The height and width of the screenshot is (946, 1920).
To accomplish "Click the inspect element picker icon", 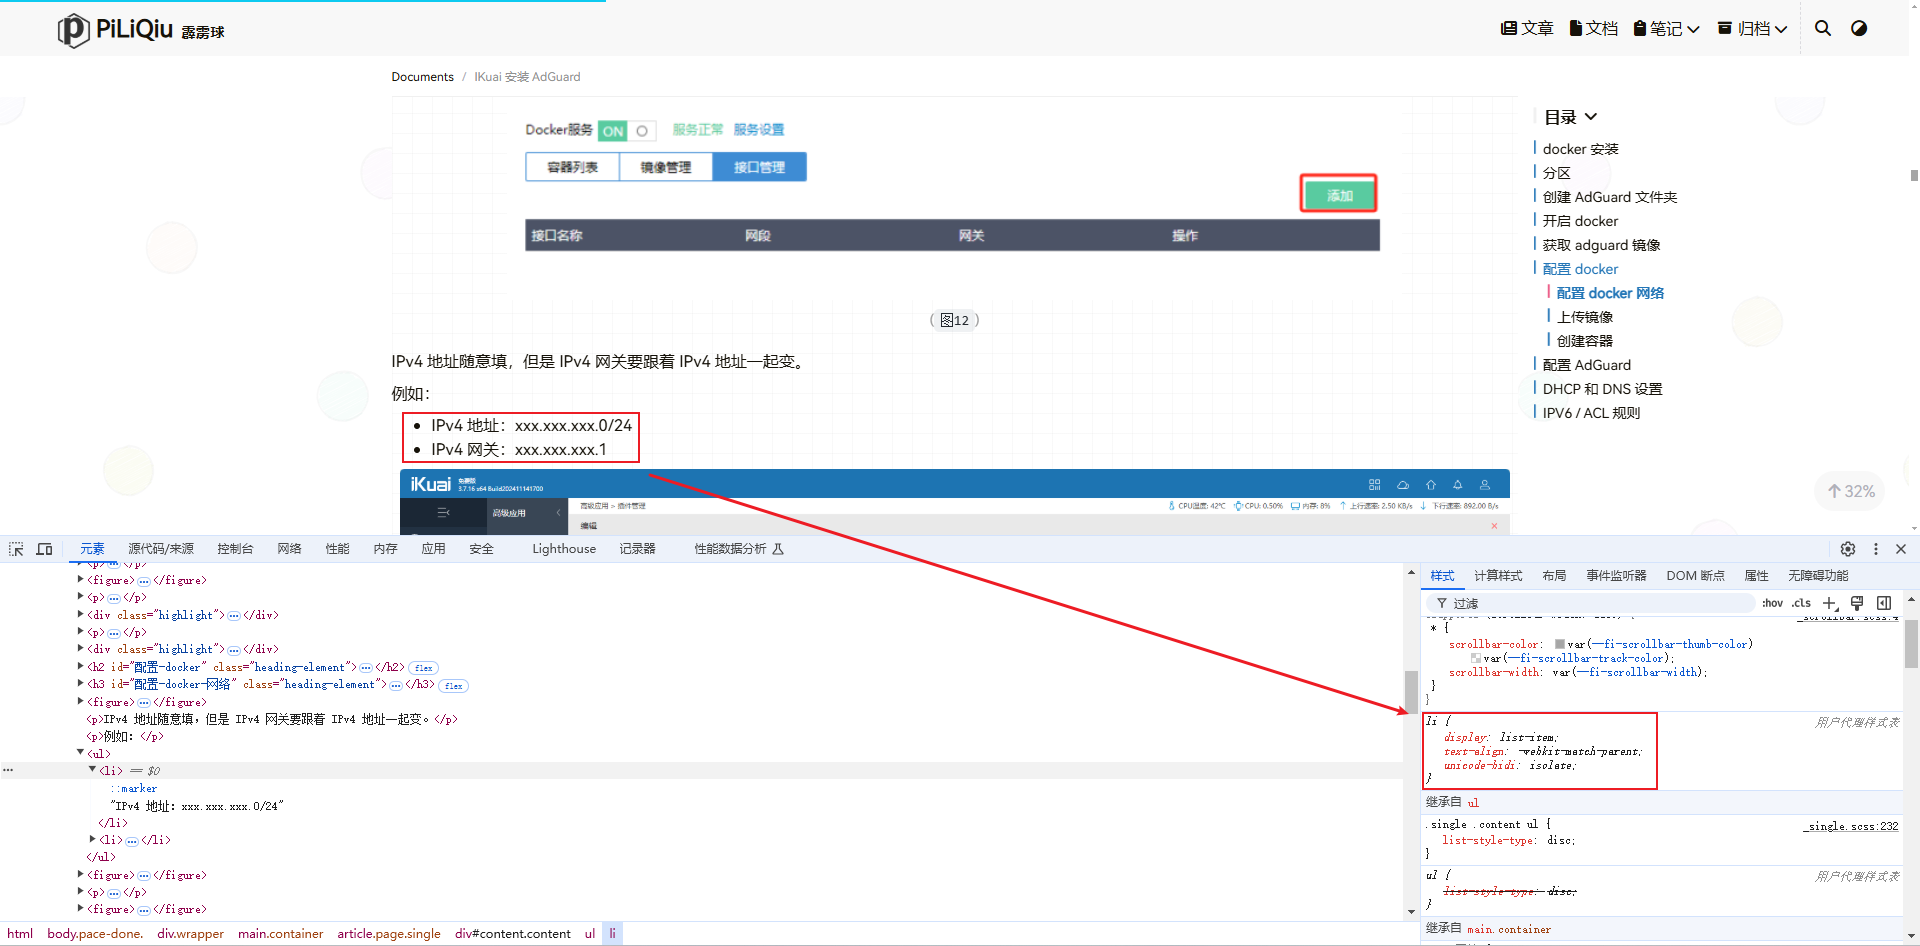I will pos(16,549).
